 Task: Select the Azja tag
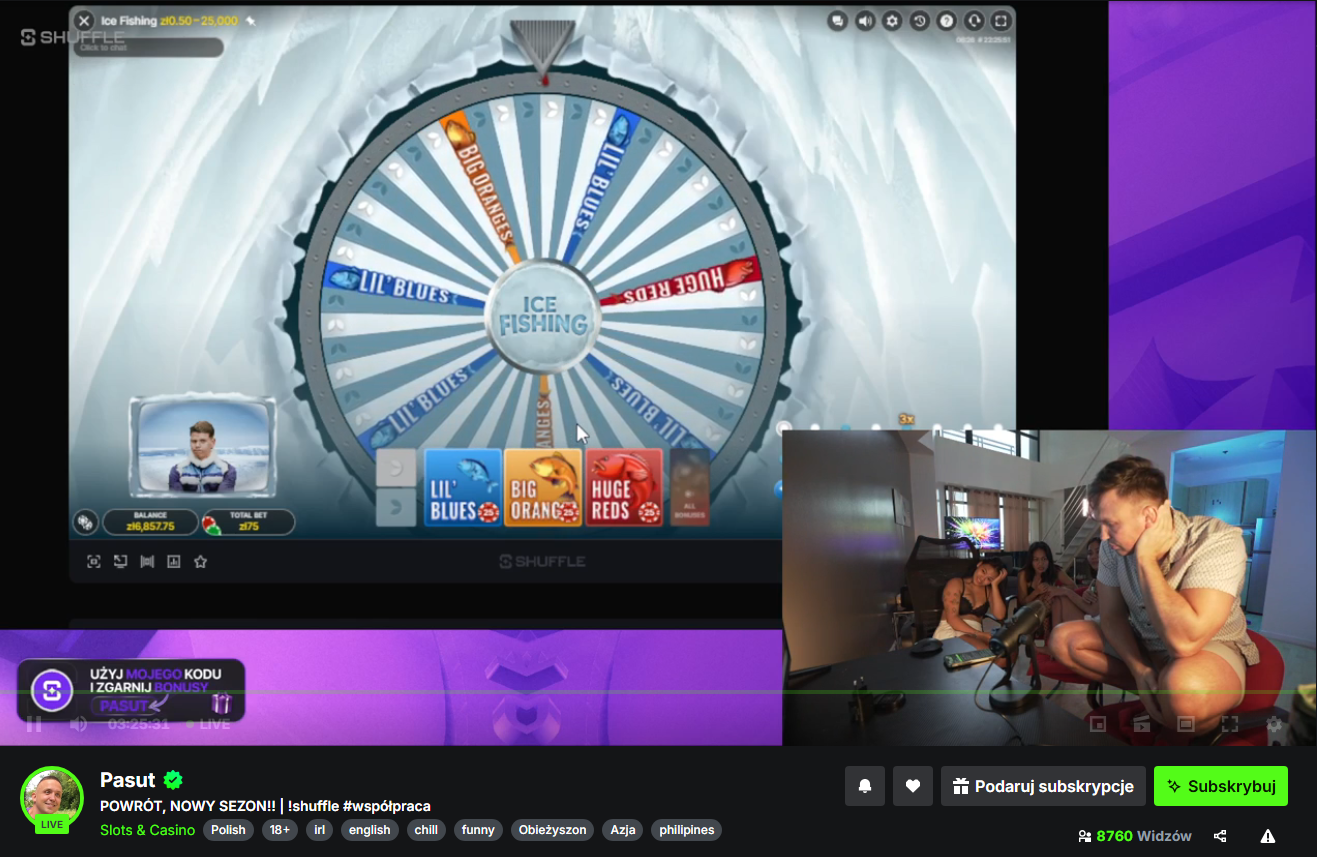pyautogui.click(x=623, y=830)
